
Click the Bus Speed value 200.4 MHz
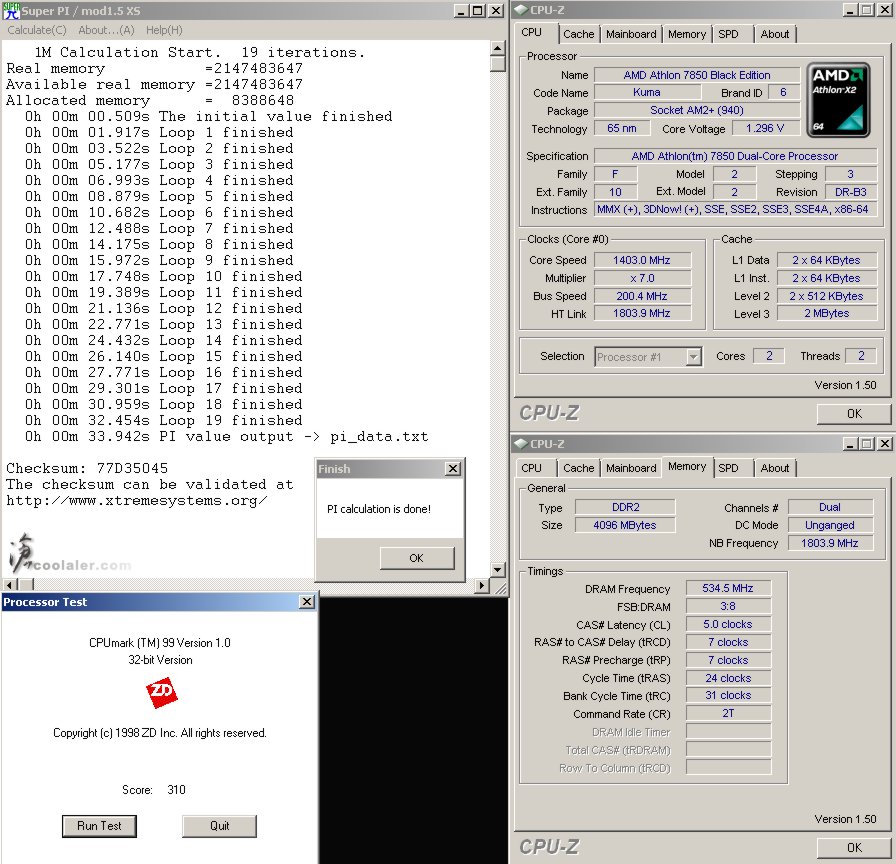point(642,296)
